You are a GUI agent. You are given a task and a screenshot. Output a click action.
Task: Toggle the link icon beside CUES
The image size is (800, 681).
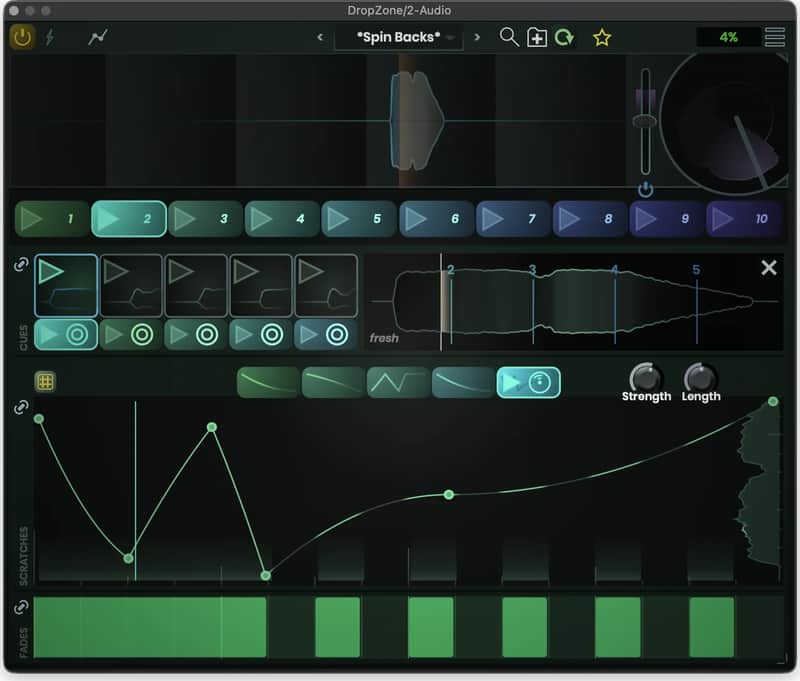pos(21,265)
